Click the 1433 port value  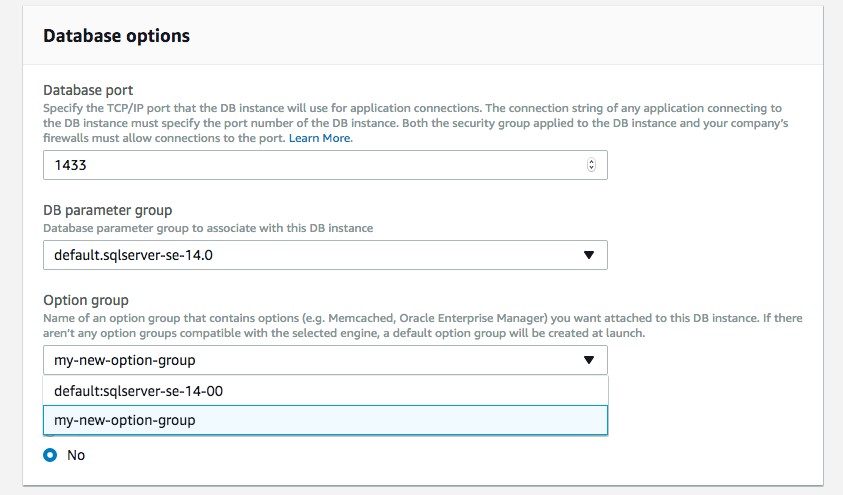point(70,165)
